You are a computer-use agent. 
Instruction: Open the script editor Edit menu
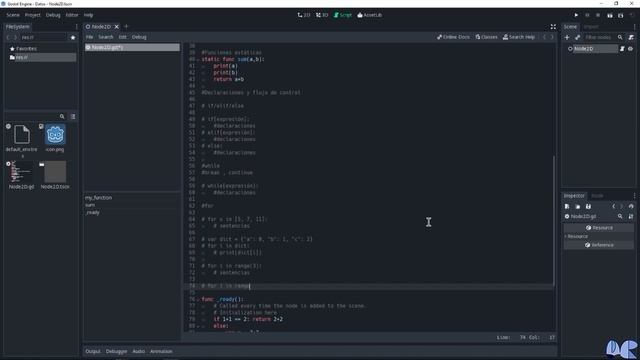point(122,37)
